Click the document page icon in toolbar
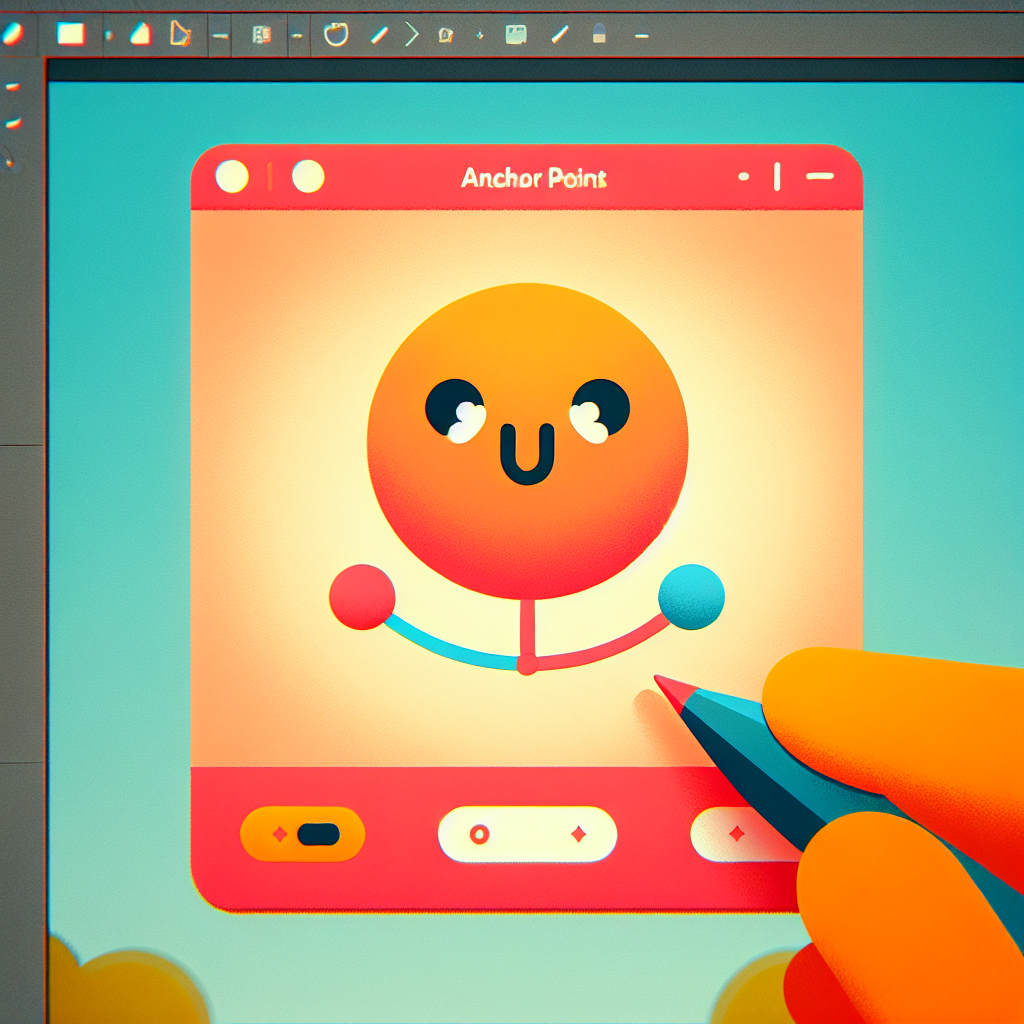 263,35
